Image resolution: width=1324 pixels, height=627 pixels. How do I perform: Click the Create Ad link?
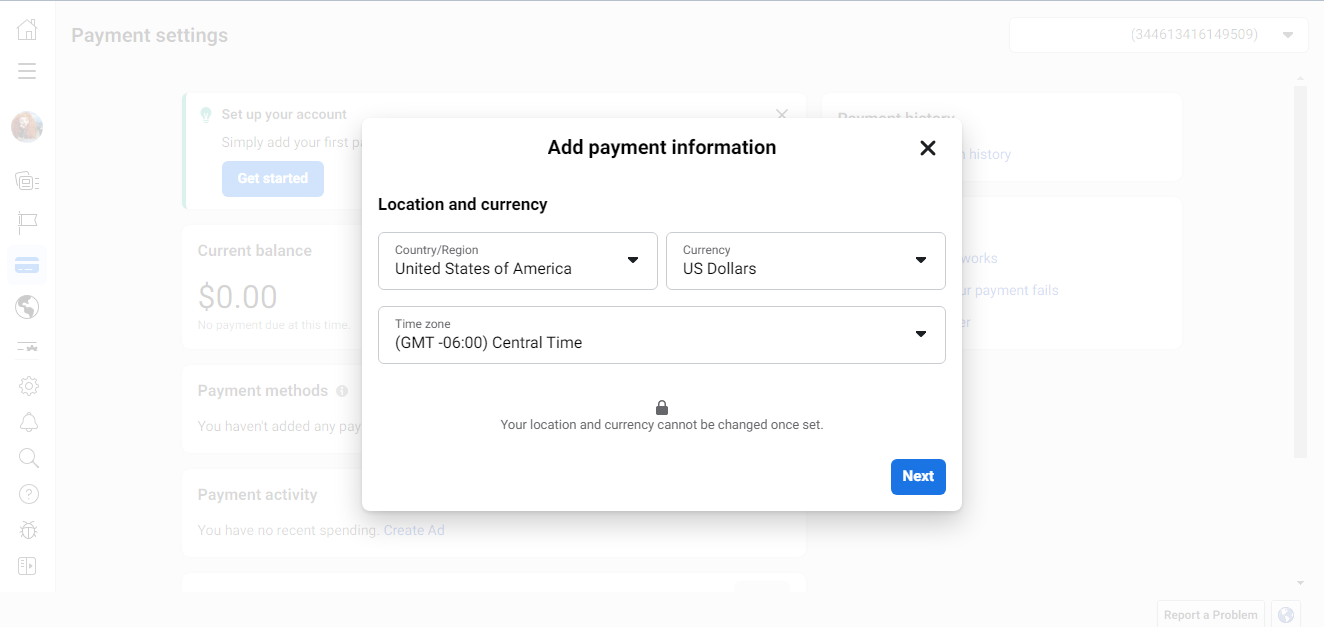[414, 530]
